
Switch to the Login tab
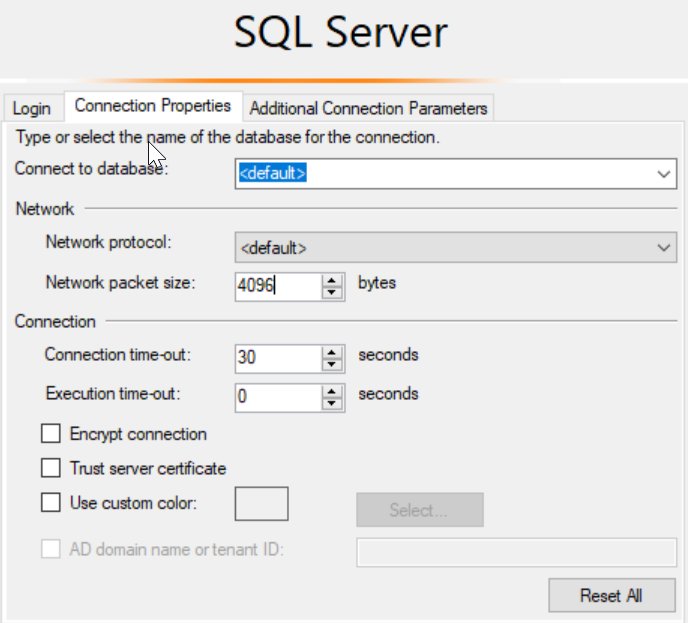(32, 108)
